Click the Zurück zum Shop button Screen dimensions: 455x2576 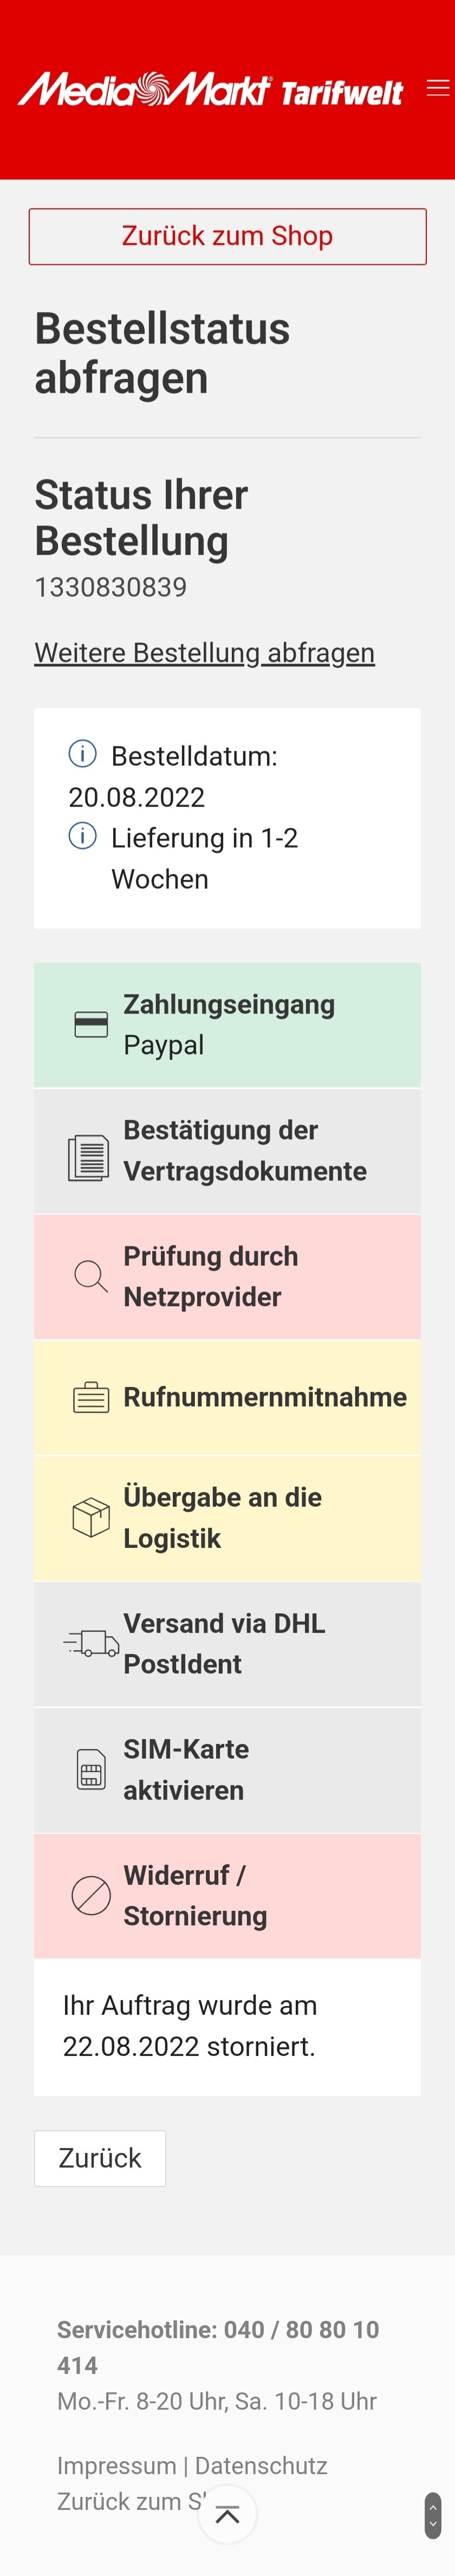[227, 236]
